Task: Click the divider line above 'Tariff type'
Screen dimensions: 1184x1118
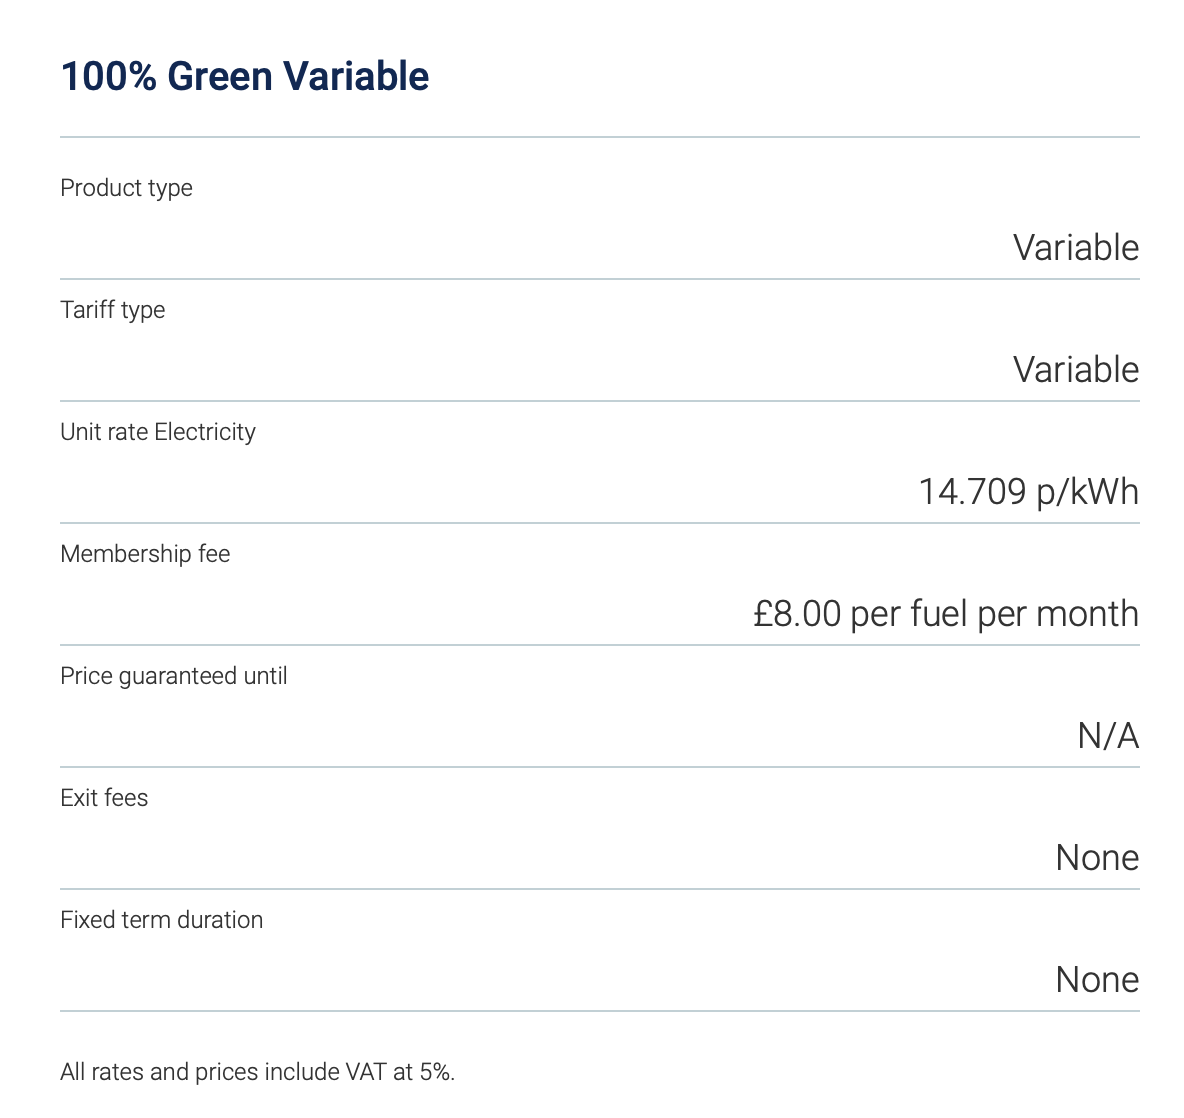Action: click(x=600, y=279)
